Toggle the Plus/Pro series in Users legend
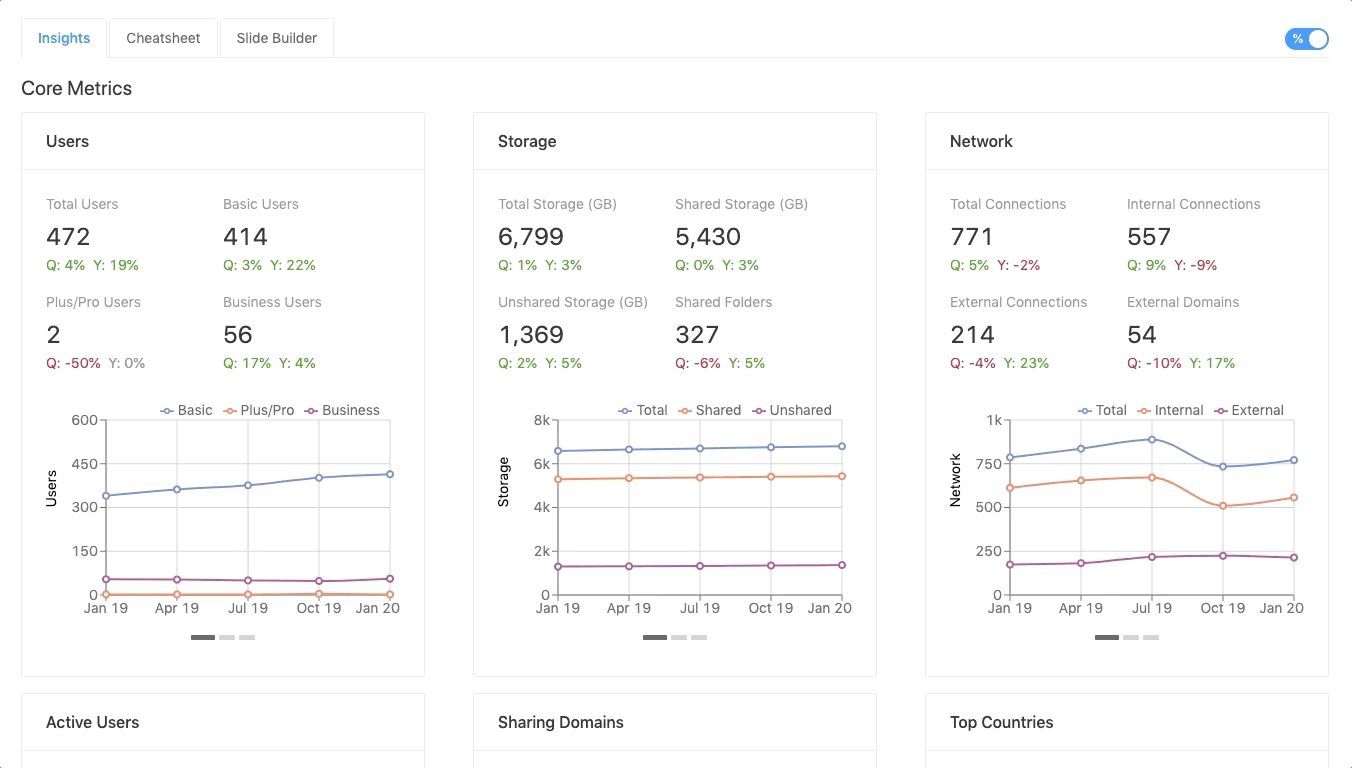1352x768 pixels. pyautogui.click(x=258, y=410)
